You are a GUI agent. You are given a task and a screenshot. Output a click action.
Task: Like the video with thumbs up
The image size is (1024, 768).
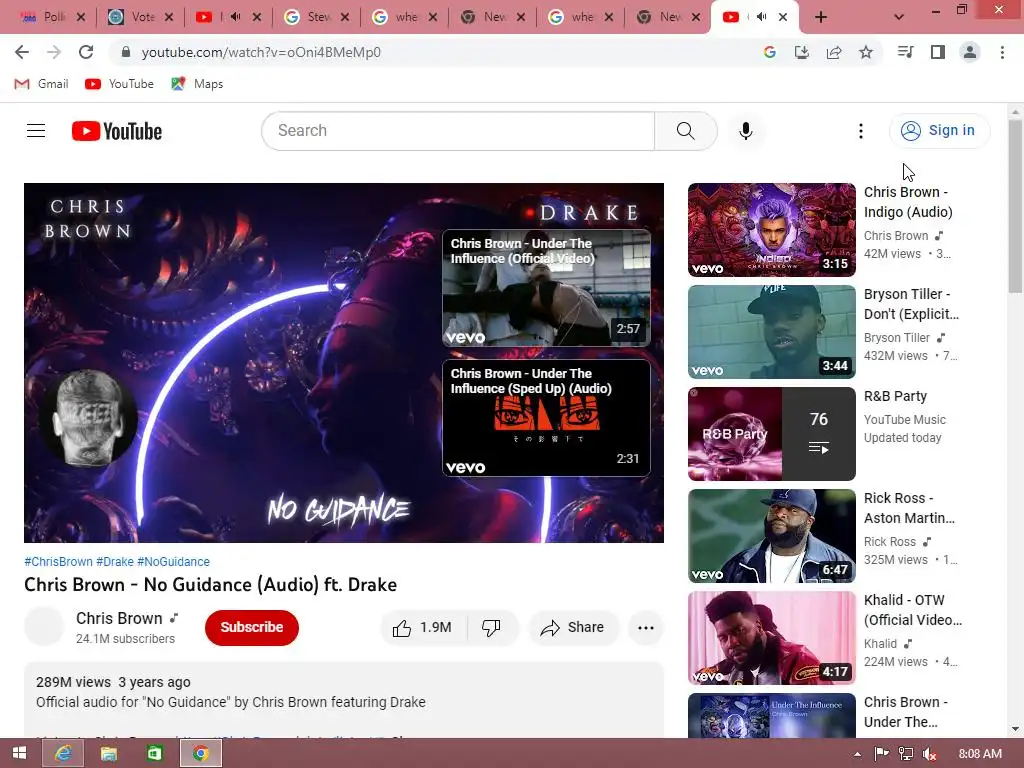(x=423, y=628)
